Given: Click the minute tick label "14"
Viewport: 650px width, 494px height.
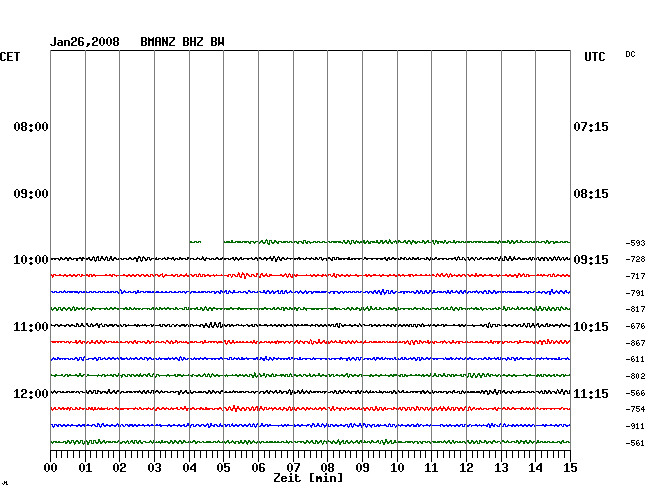Looking at the screenshot, I should click(x=535, y=468).
